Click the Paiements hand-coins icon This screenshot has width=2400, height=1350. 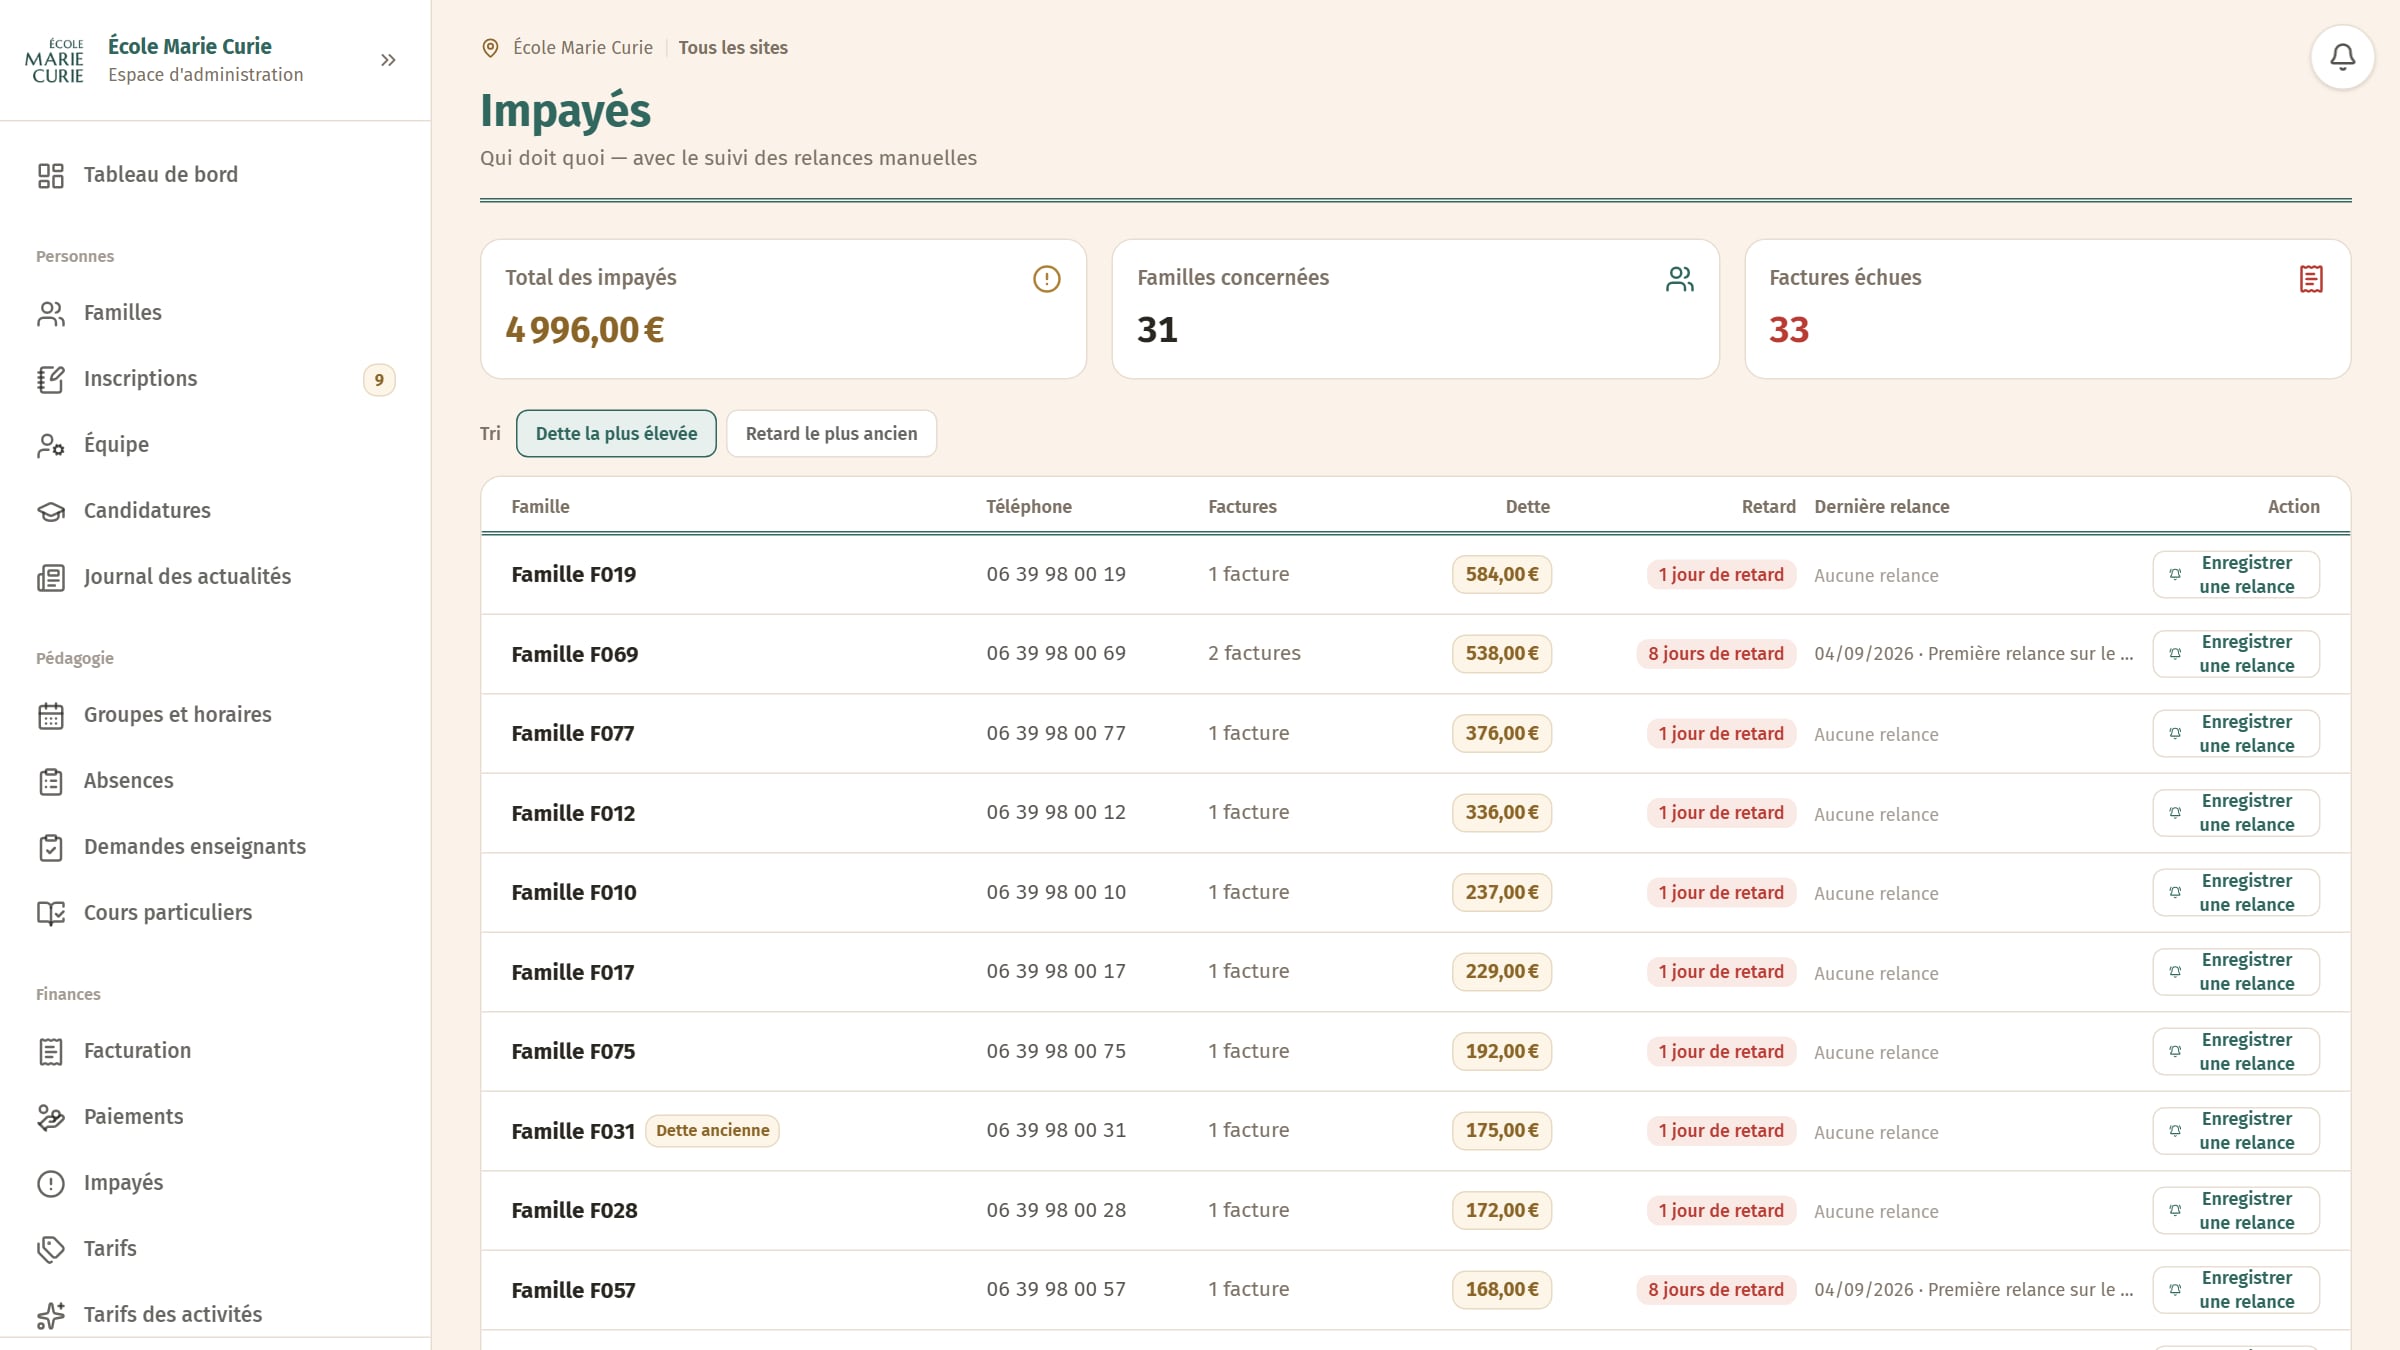(x=51, y=1117)
